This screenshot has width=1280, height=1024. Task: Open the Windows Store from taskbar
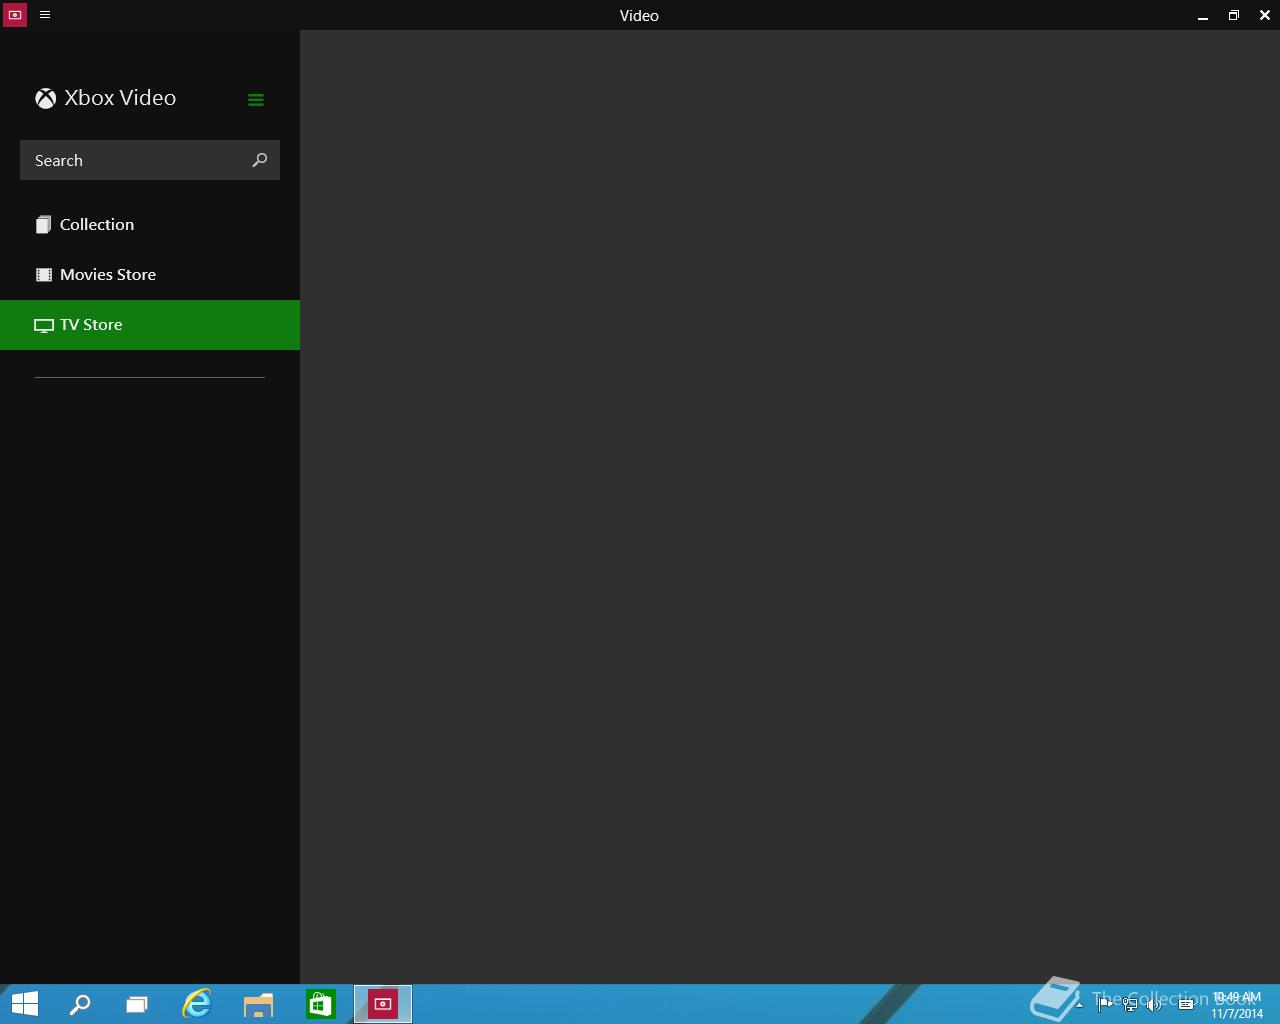321,1004
